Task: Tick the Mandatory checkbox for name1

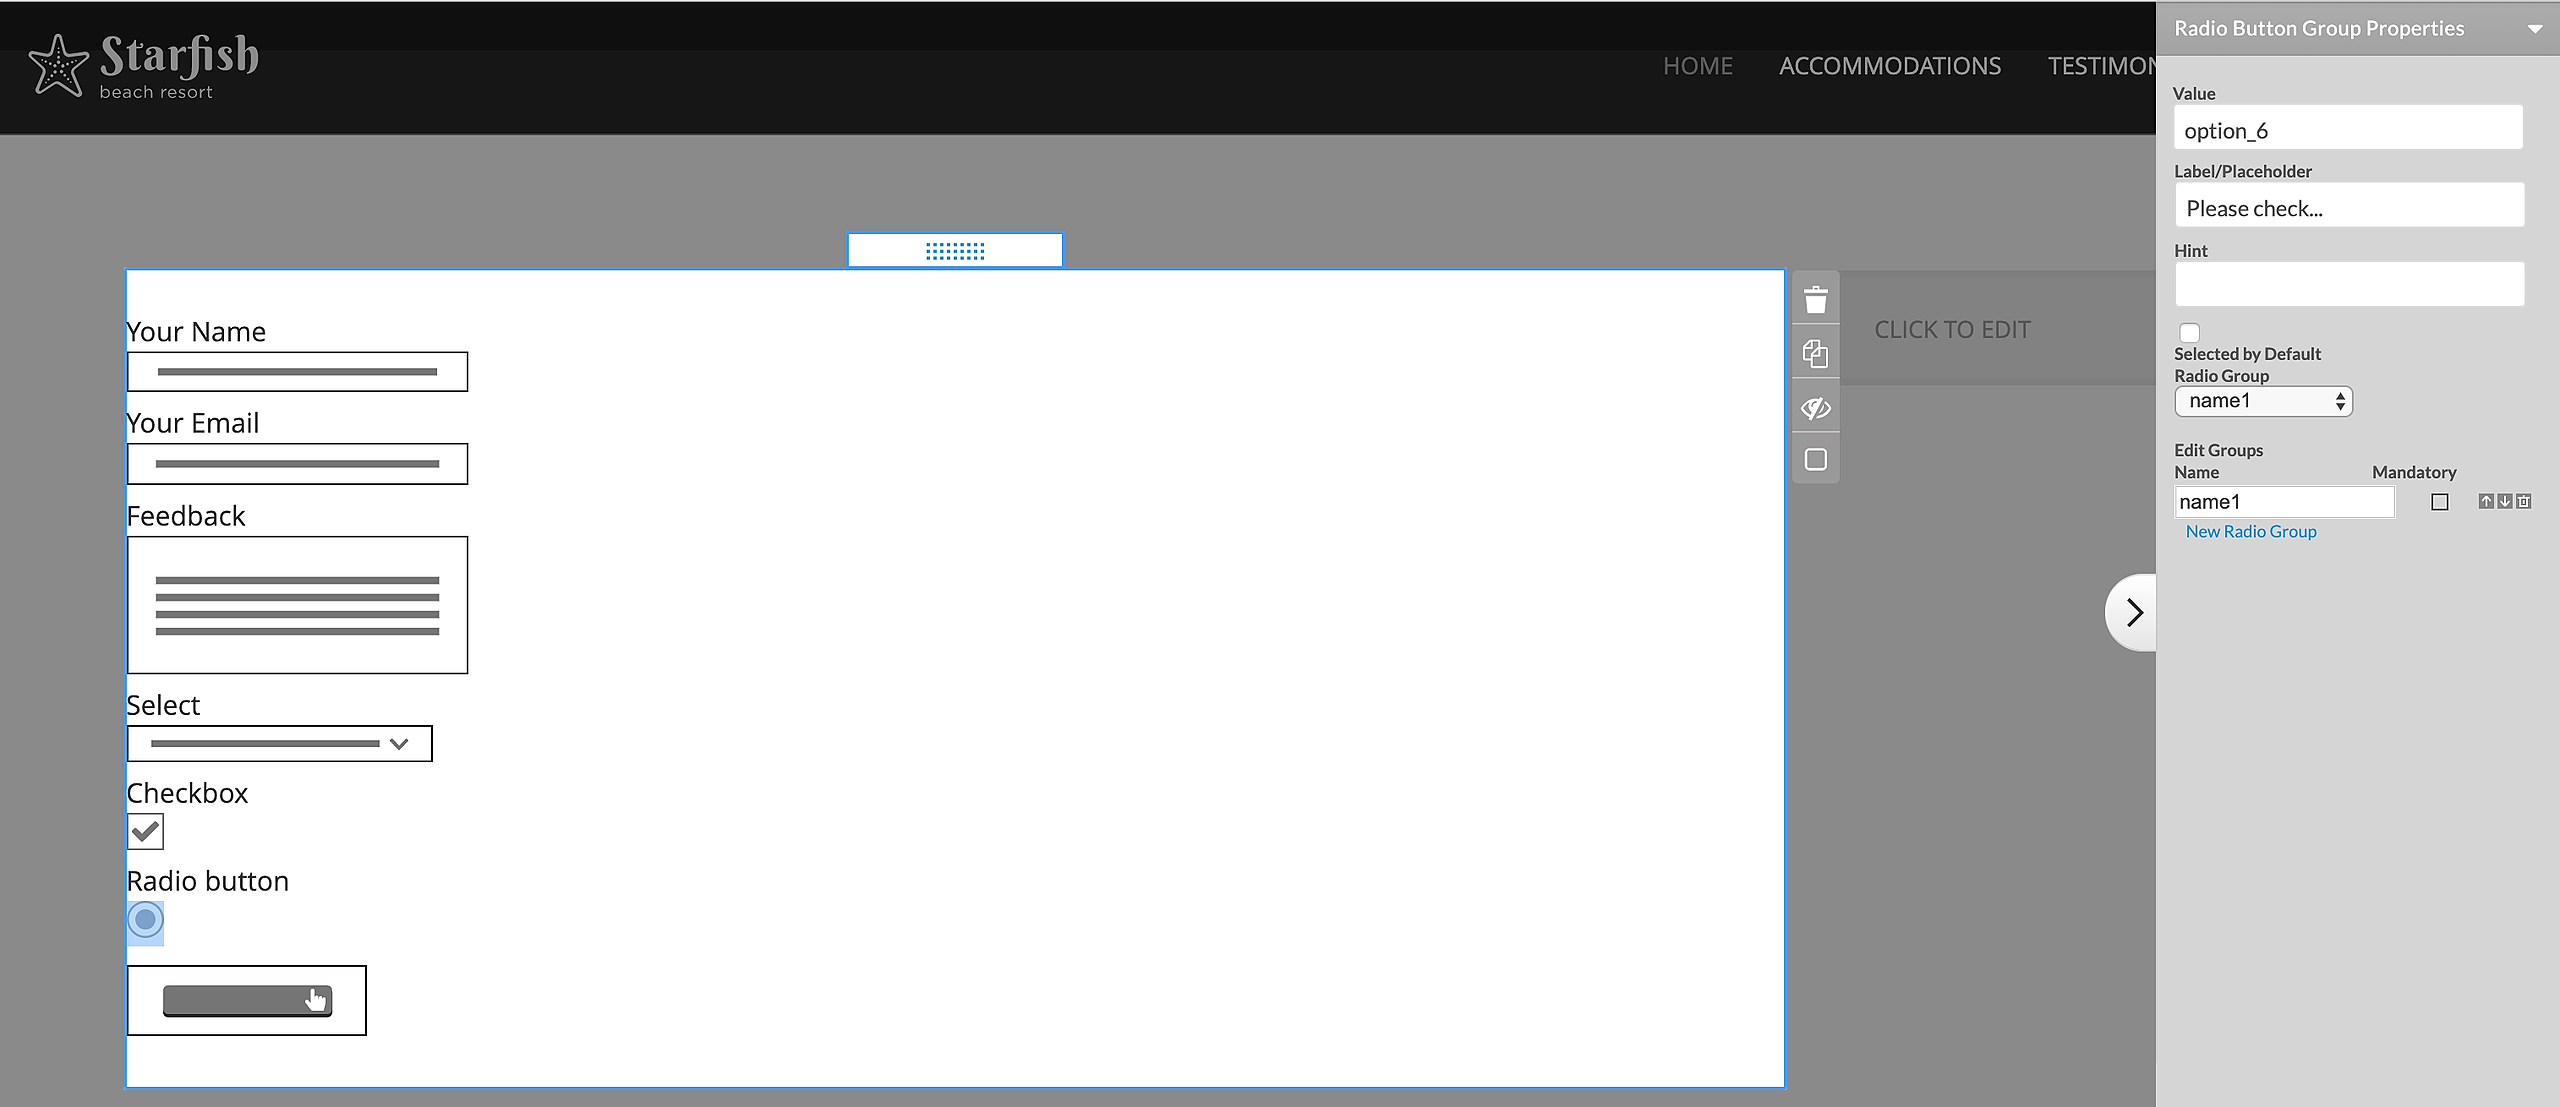Action: 2439,502
